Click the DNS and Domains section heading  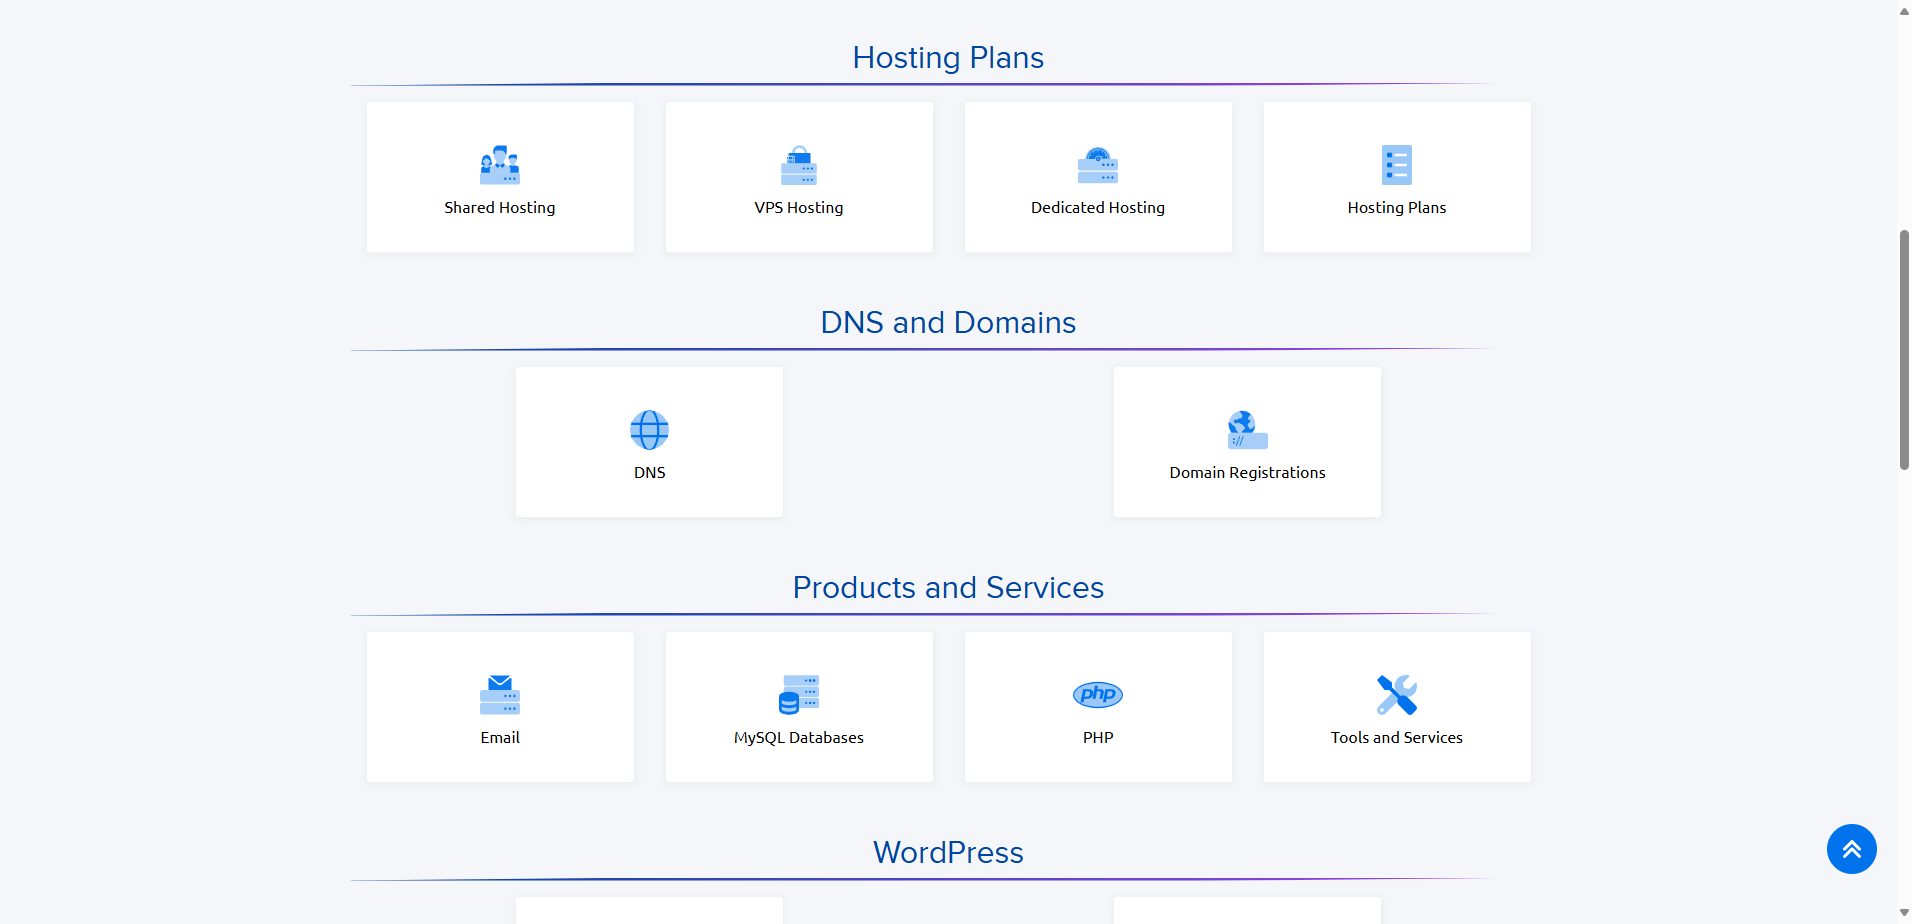(x=948, y=323)
